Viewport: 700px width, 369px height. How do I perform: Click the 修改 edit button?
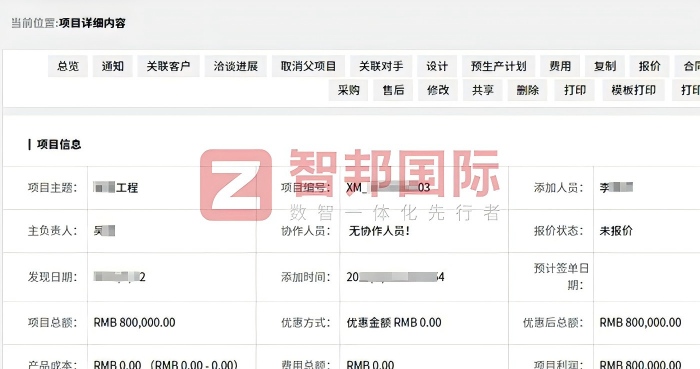(x=438, y=90)
